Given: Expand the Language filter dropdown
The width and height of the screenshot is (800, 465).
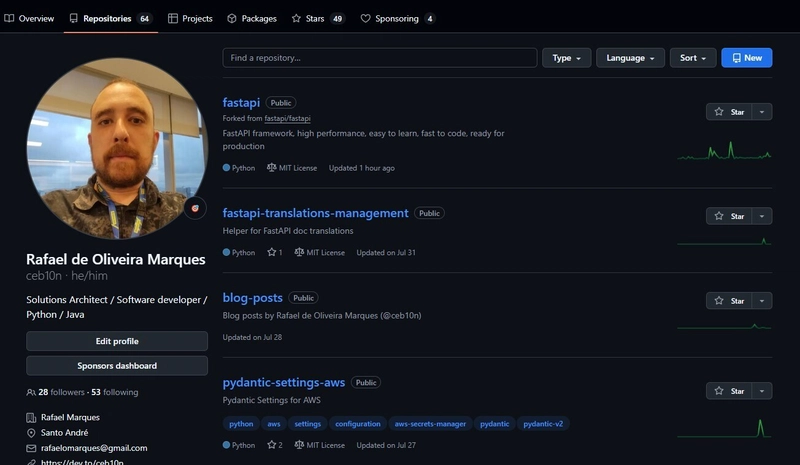Looking at the screenshot, I should [630, 58].
